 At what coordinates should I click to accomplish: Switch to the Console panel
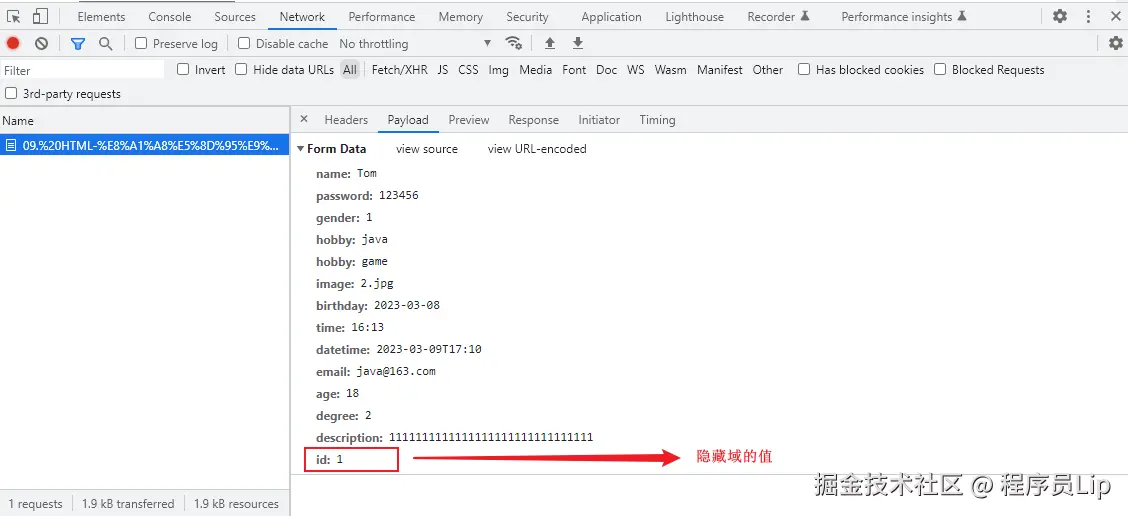170,17
